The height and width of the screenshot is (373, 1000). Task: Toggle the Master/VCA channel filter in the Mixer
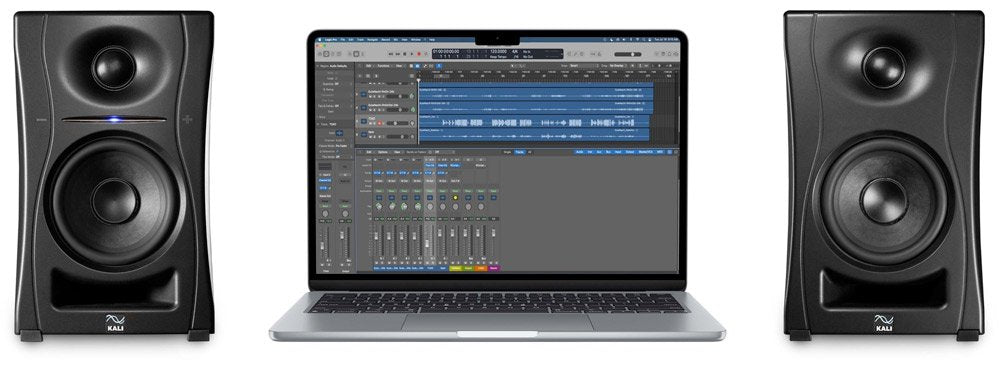(647, 152)
